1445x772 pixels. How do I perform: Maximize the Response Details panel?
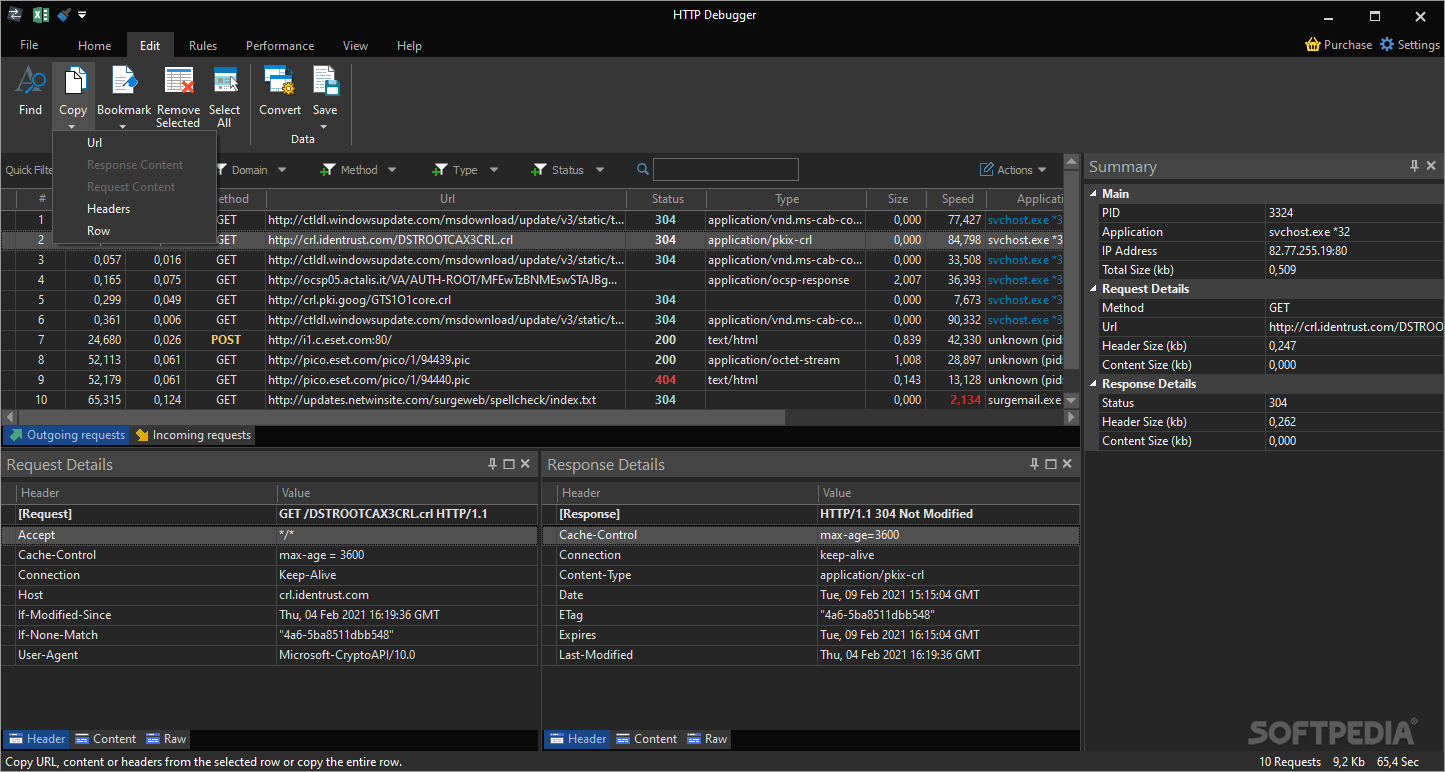coord(1050,464)
